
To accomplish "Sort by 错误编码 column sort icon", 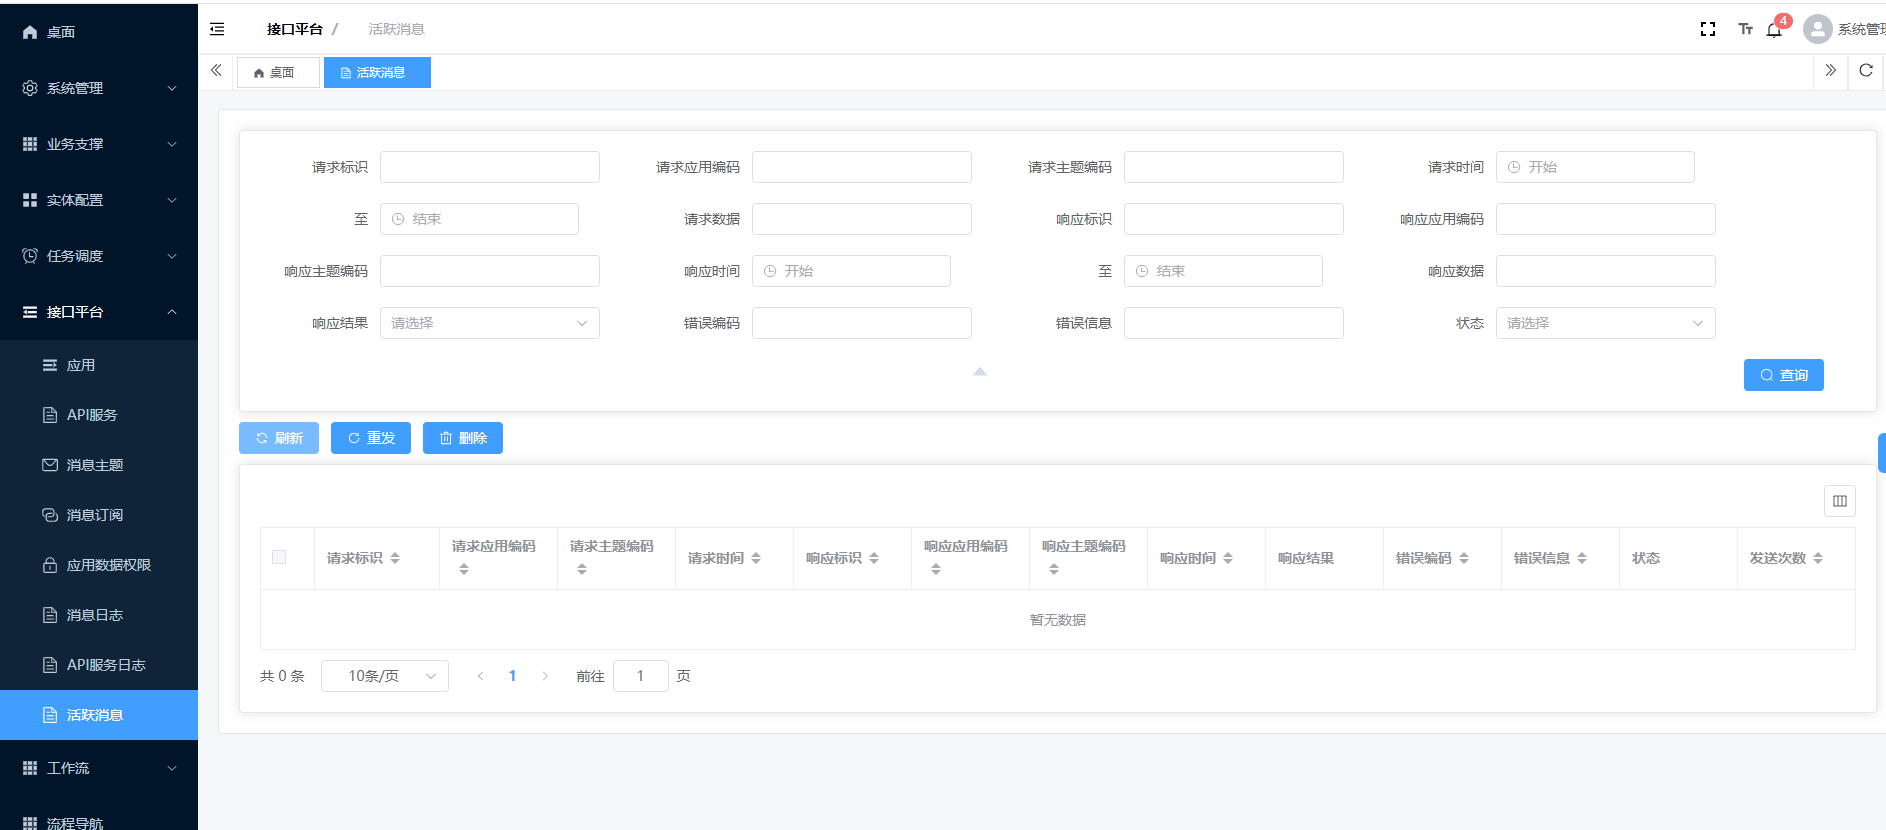I will pyautogui.click(x=1464, y=558).
